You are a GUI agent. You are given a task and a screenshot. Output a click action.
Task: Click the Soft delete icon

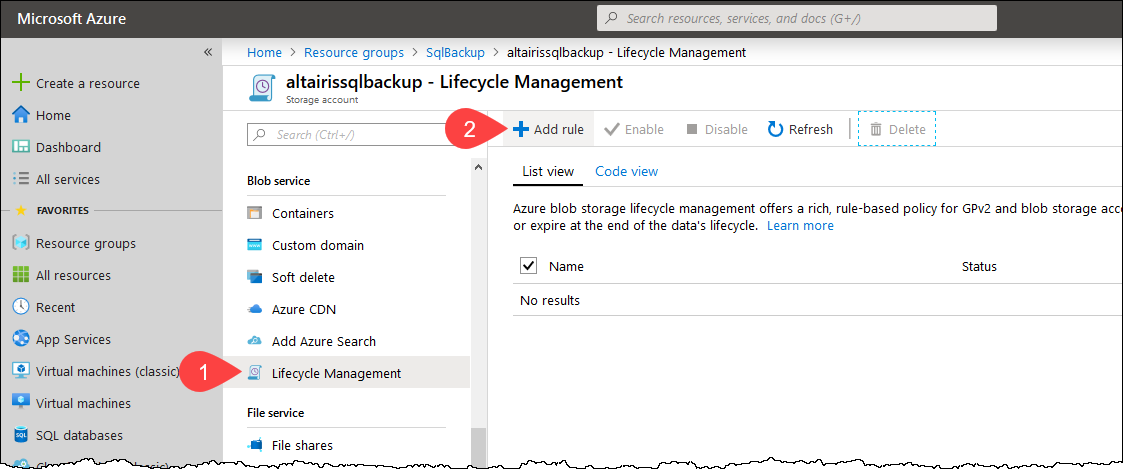tap(255, 277)
